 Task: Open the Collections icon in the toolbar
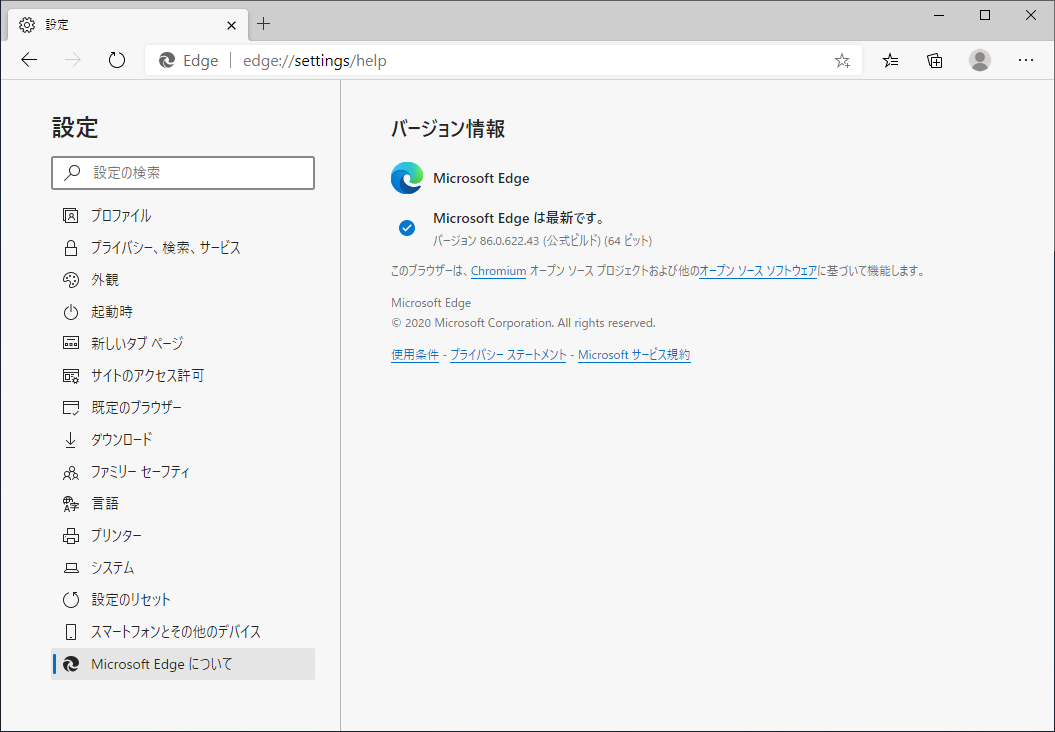pos(934,60)
